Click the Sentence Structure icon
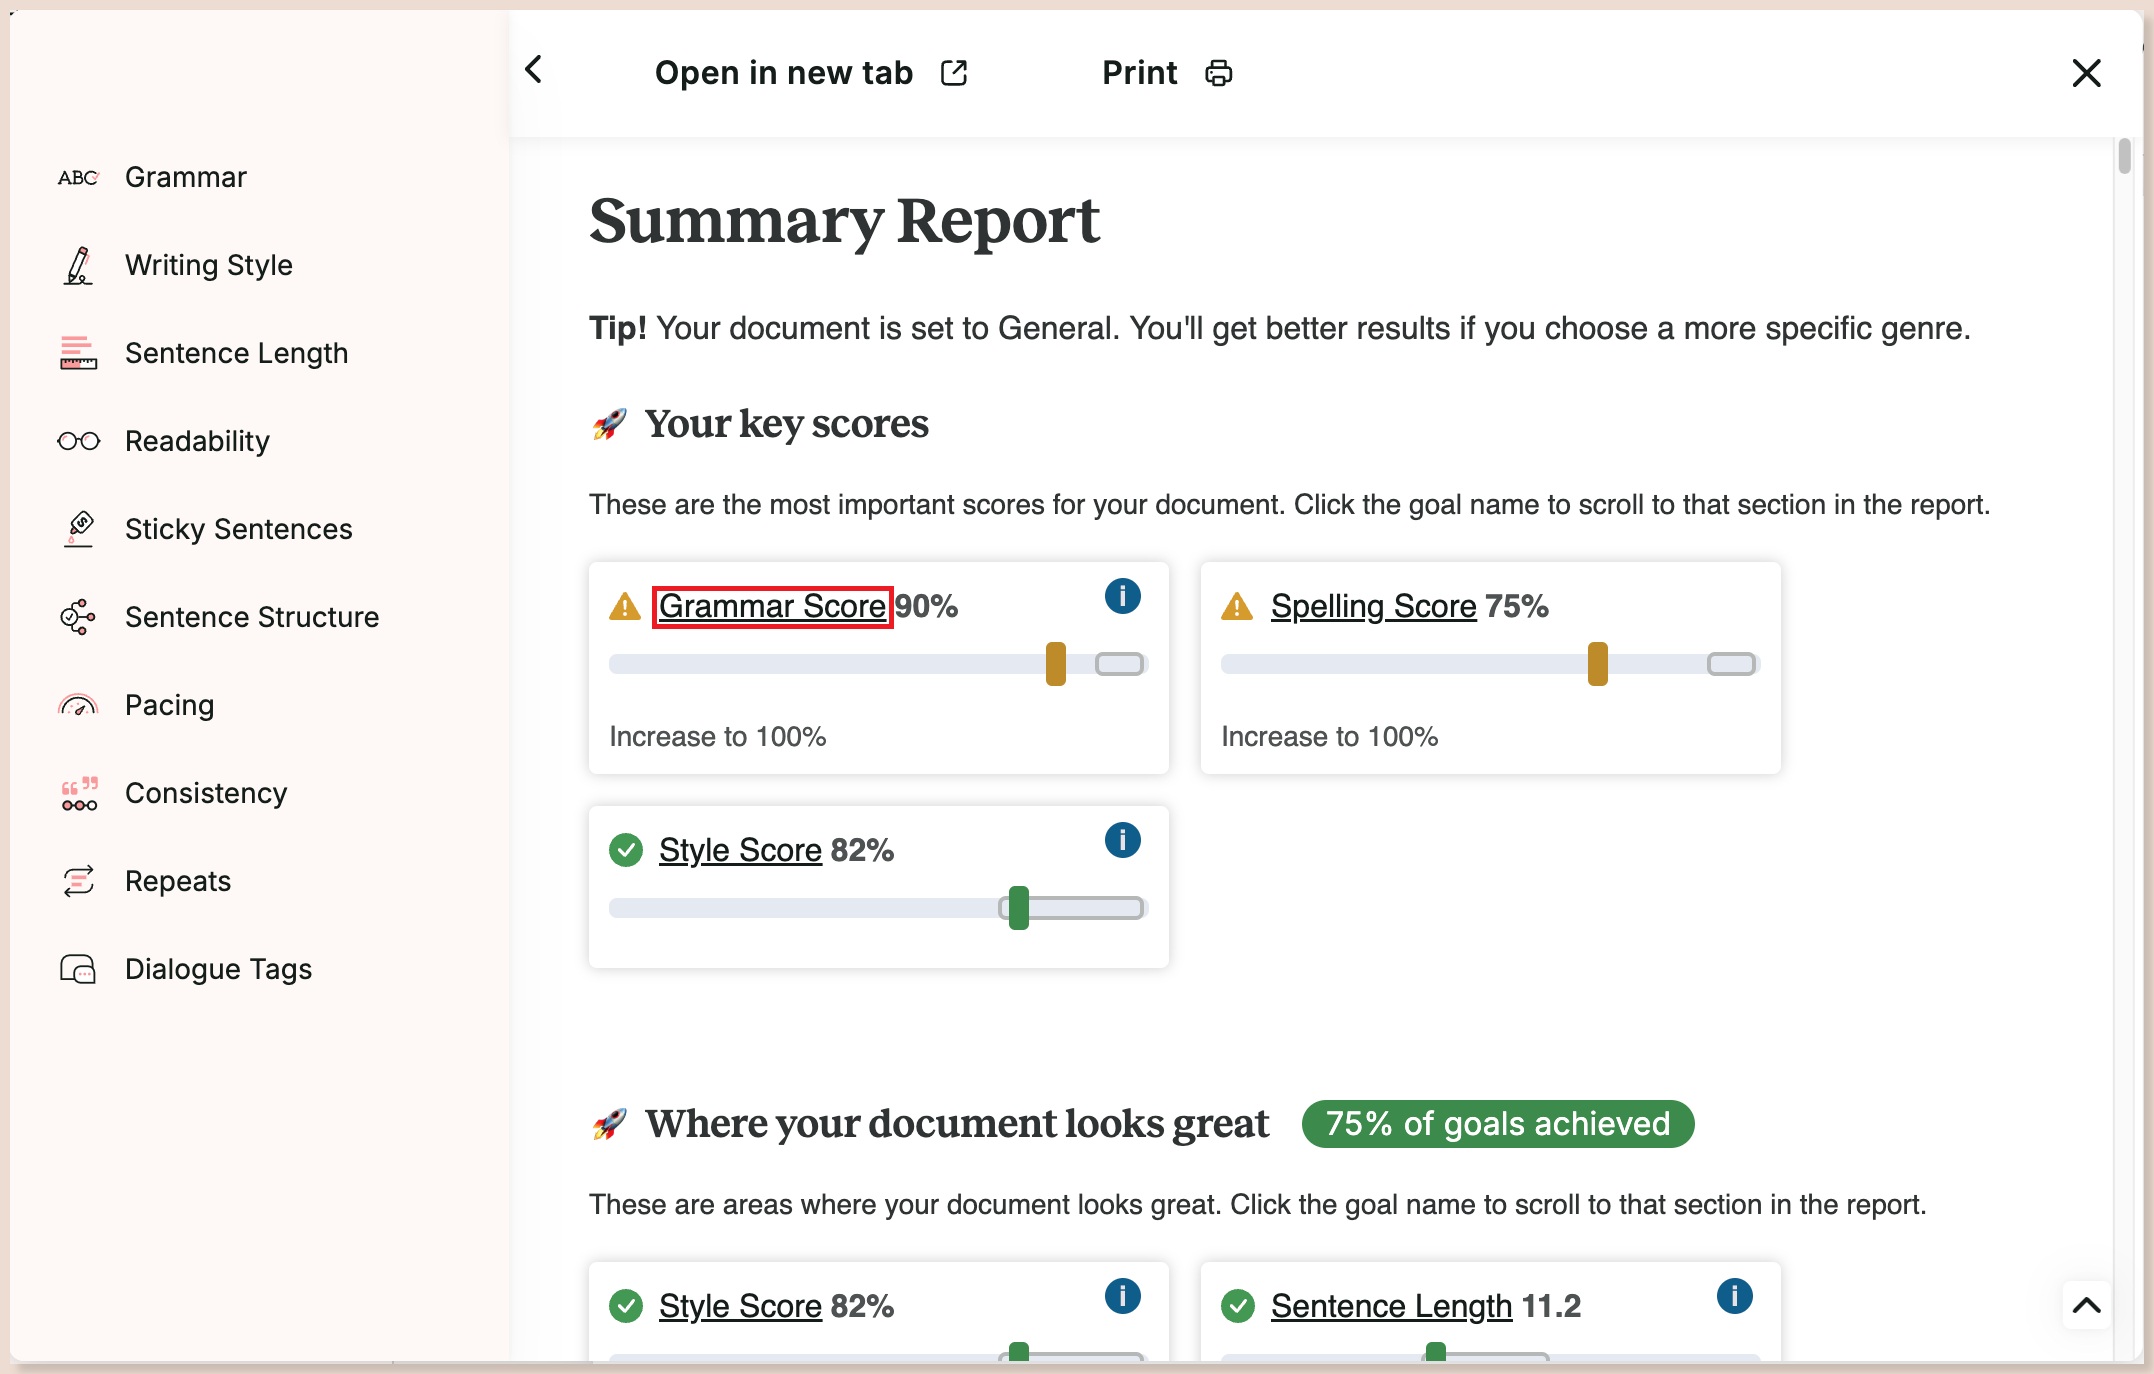 pyautogui.click(x=78, y=617)
